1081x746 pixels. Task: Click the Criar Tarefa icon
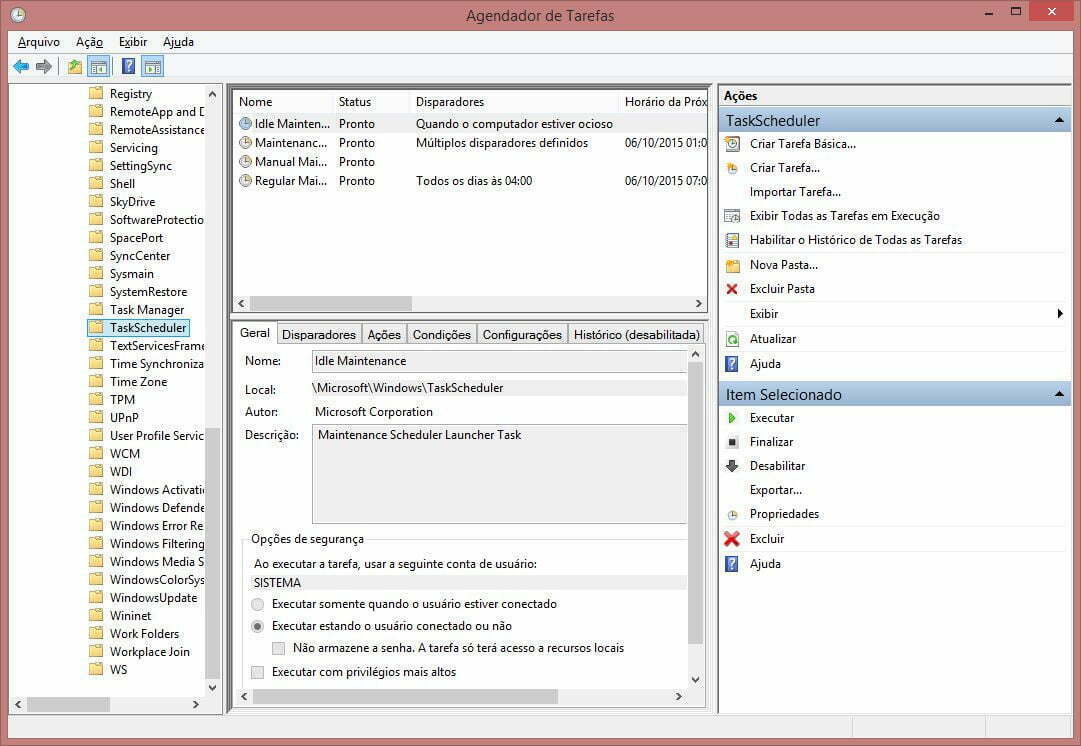[732, 168]
